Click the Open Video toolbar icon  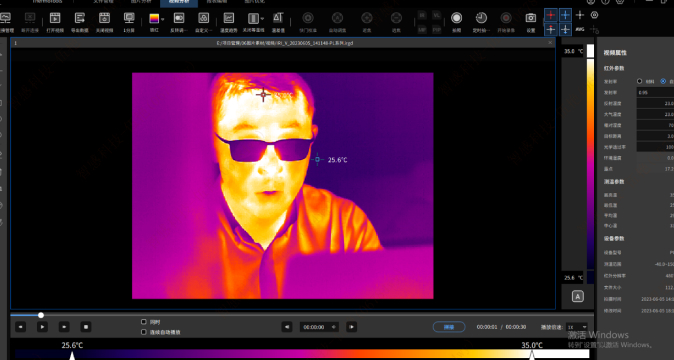tap(55, 18)
